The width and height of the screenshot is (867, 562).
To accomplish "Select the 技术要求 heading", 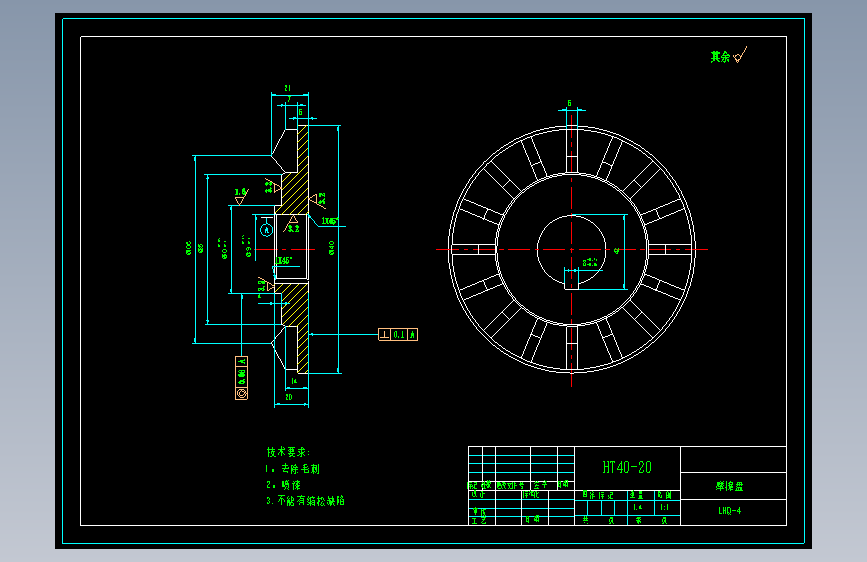I will 288,452.
